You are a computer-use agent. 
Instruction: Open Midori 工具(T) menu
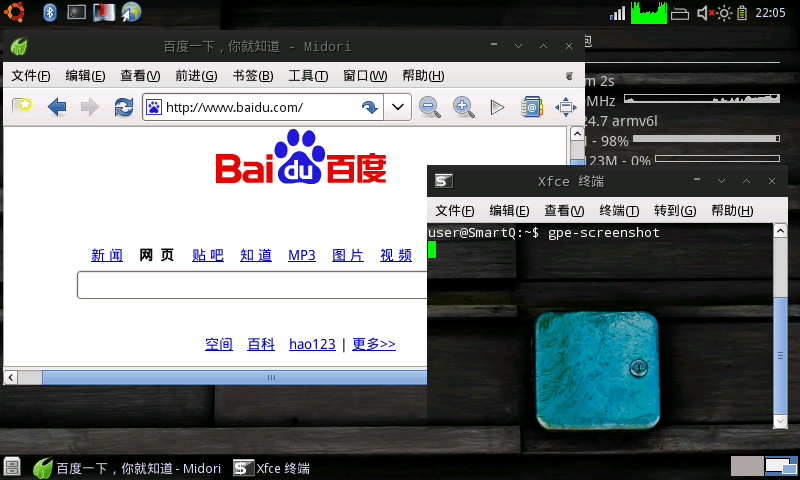(308, 76)
